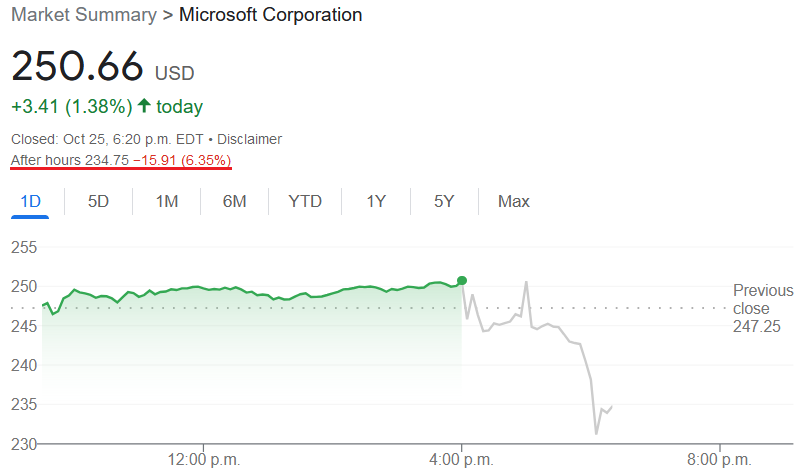
Task: Click the 250.66 USD price figure
Action: pyautogui.click(x=103, y=66)
